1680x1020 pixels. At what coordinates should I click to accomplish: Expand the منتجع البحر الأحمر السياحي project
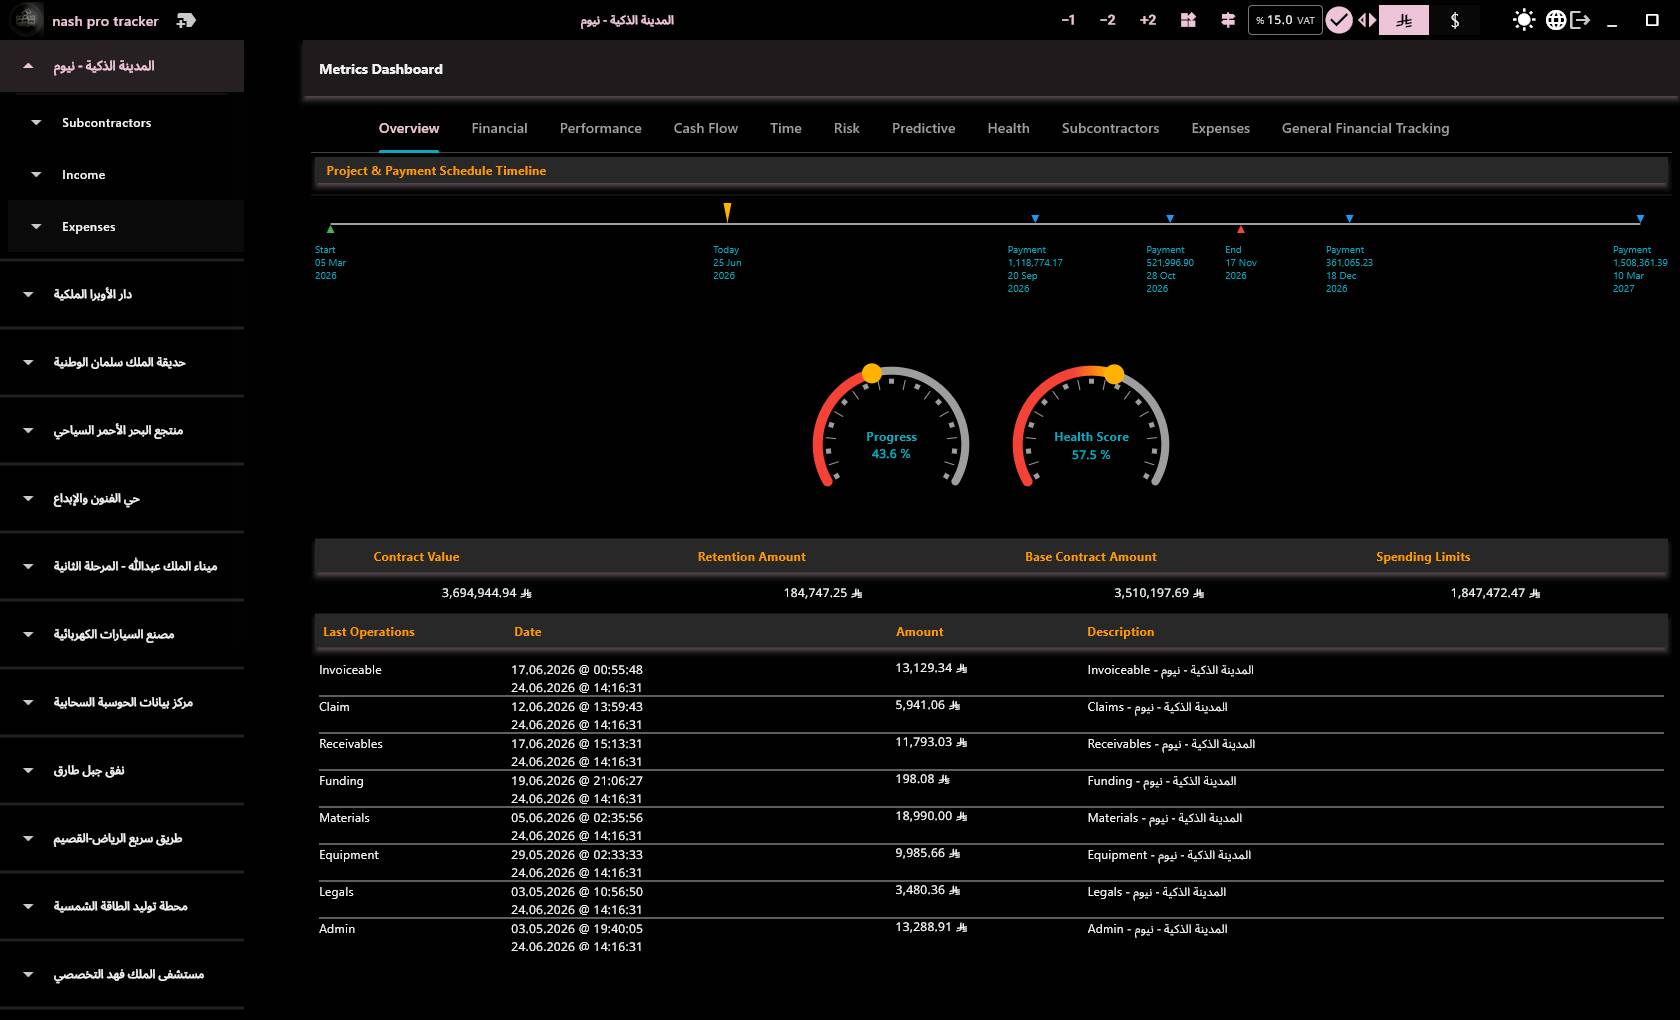click(122, 430)
